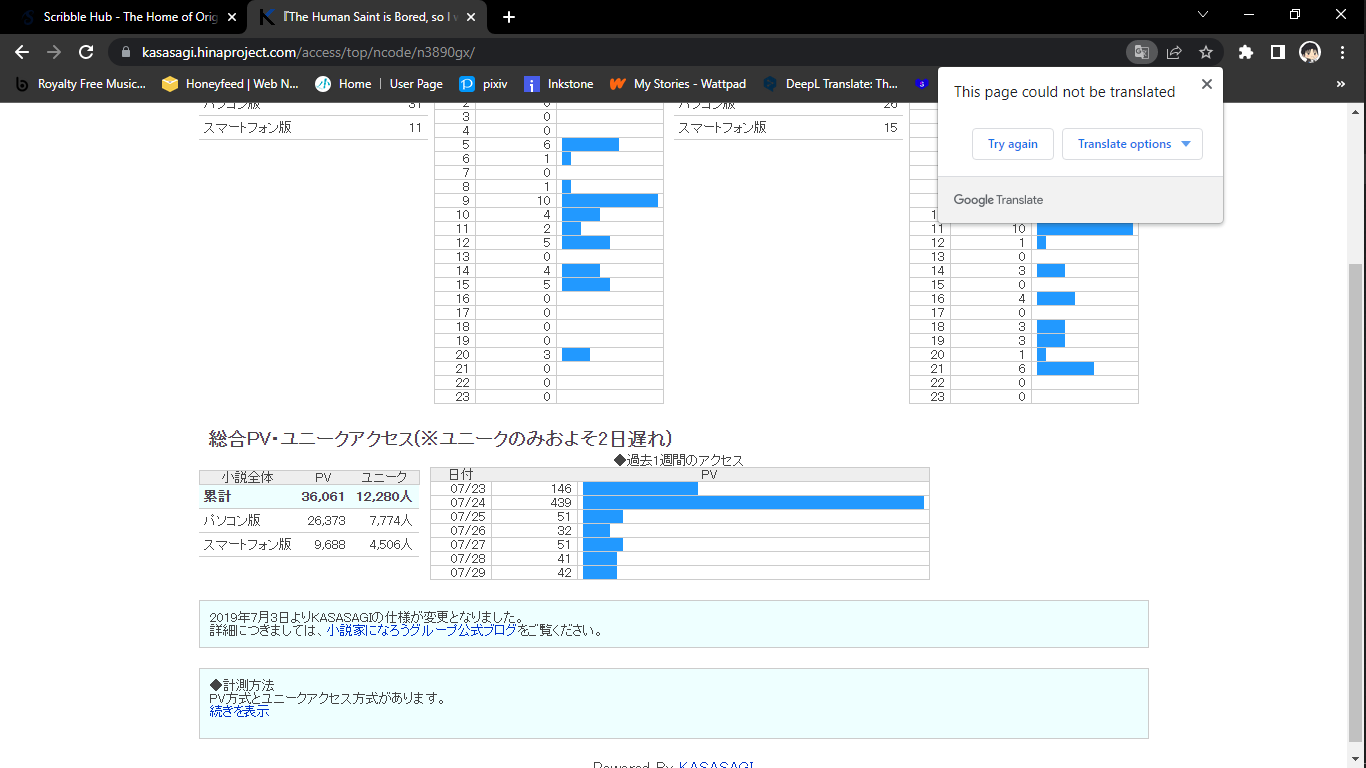Toggle the browser side panel
Image resolution: width=1366 pixels, height=768 pixels.
click(1277, 52)
